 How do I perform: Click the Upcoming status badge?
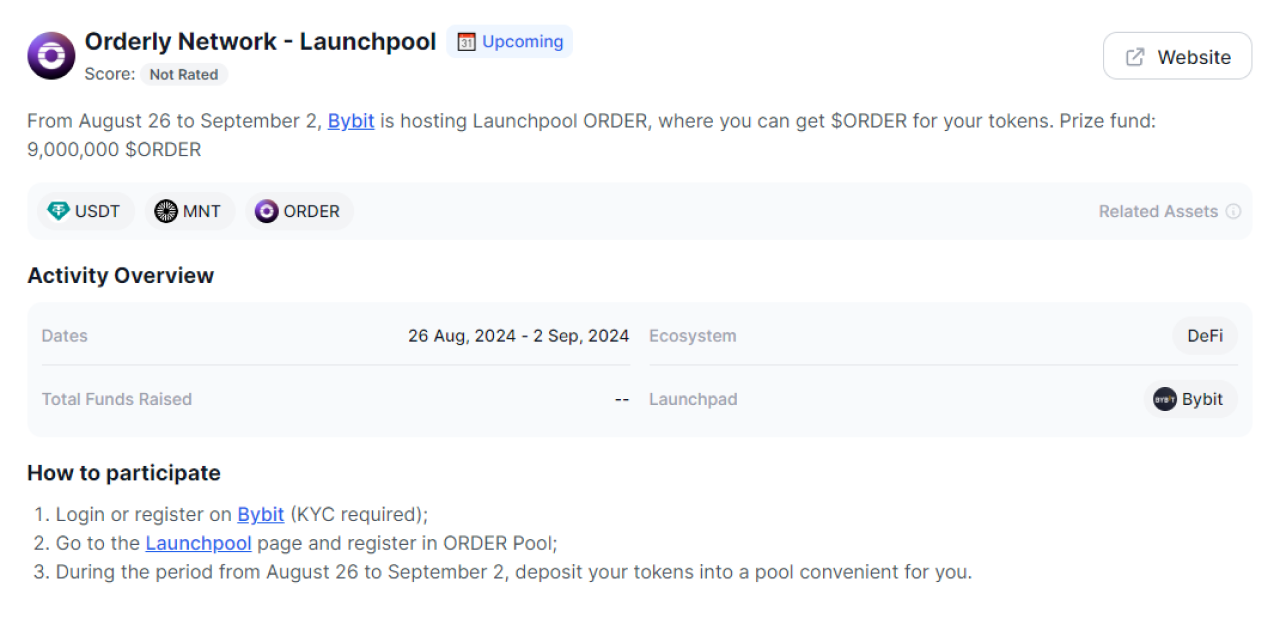pos(510,42)
